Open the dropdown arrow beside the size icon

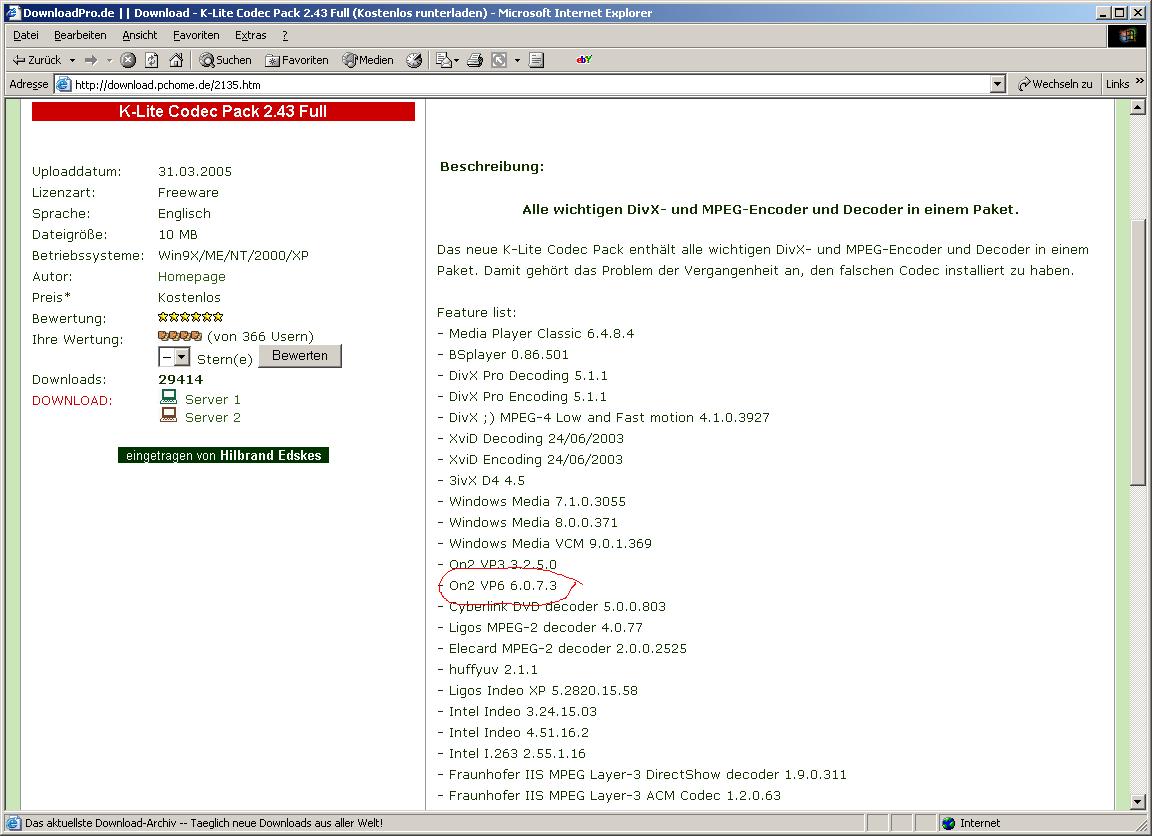click(517, 60)
